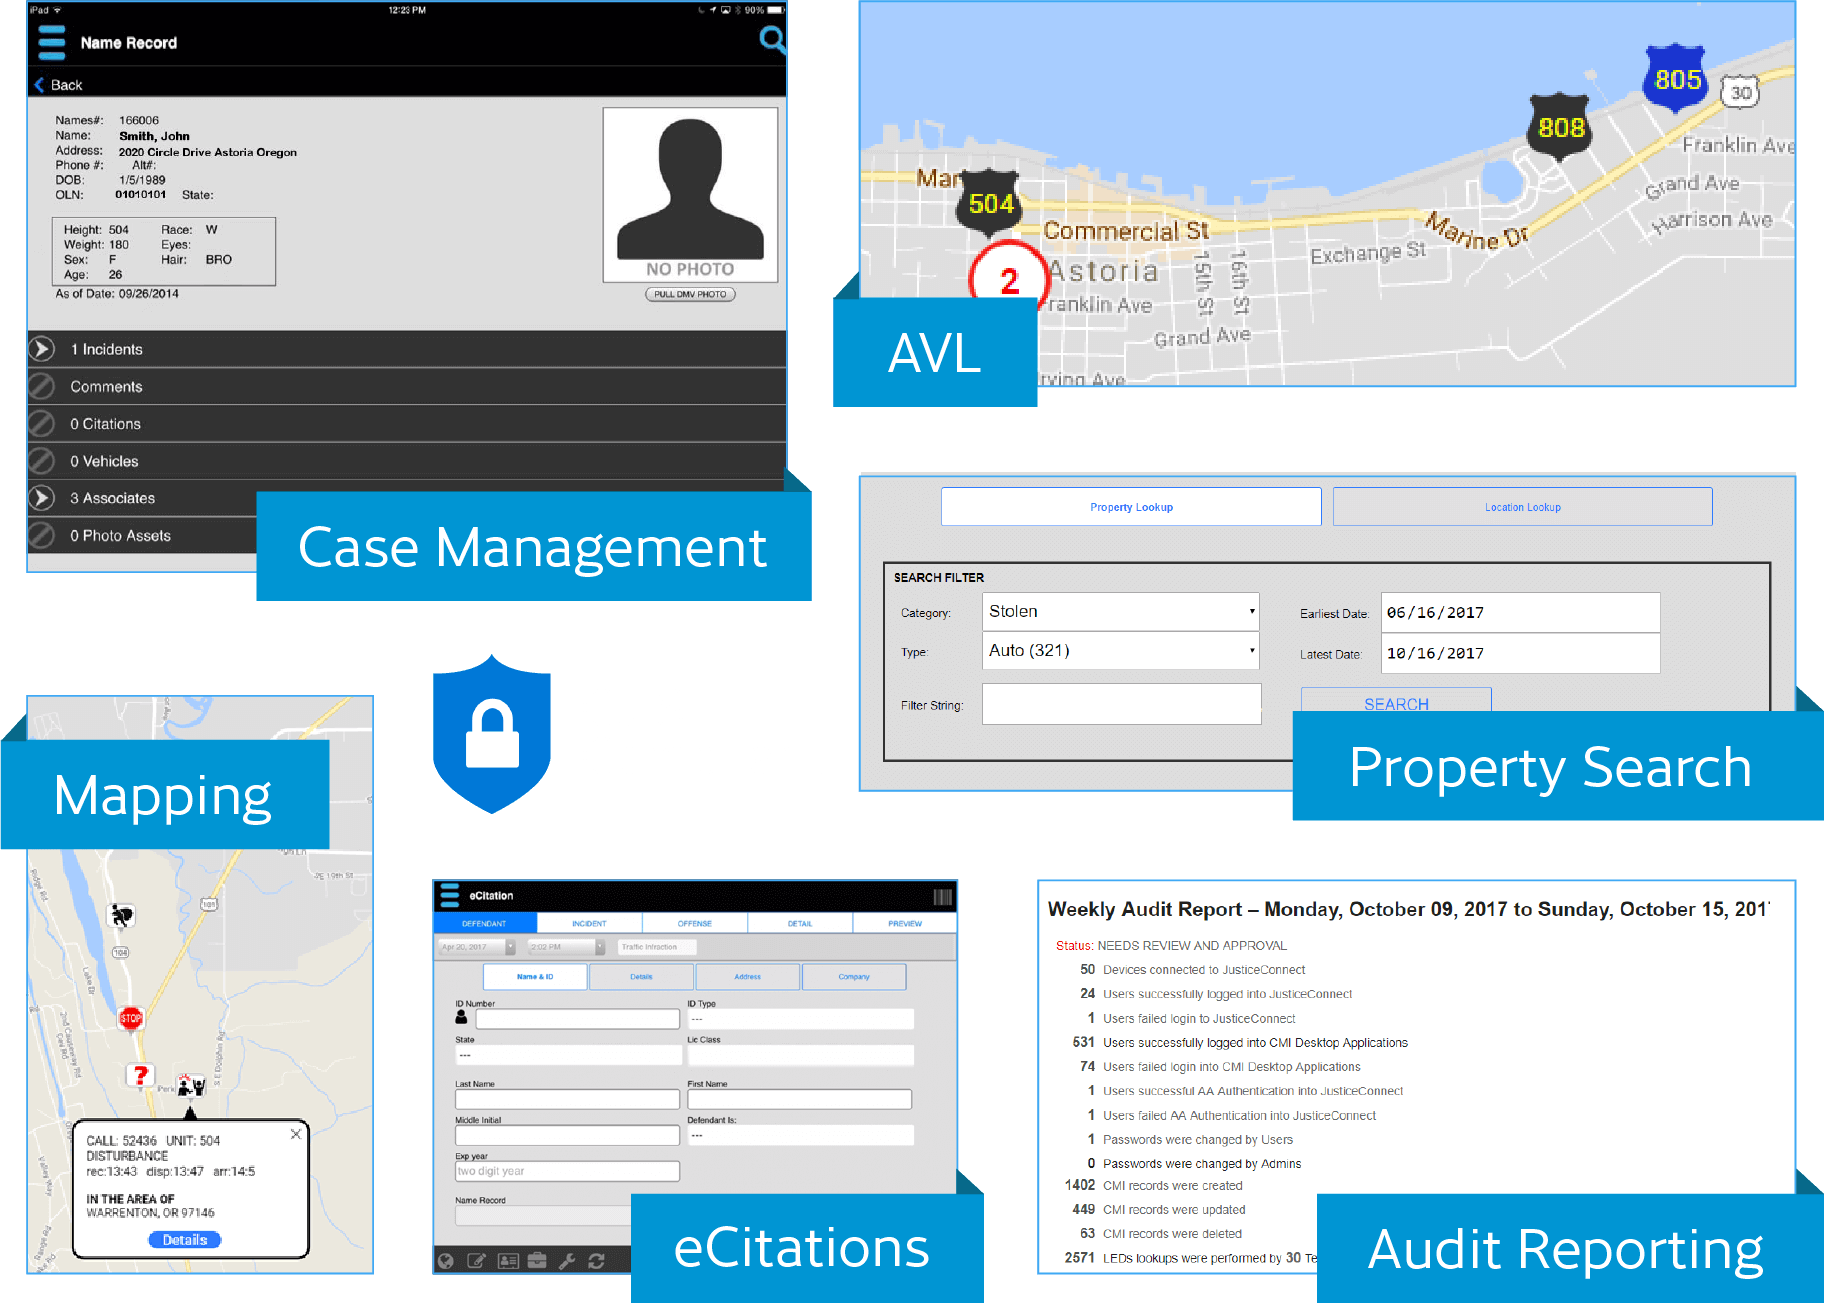Click the edit pencil icon in eCitation toolbar
The height and width of the screenshot is (1303, 1824).
click(477, 1260)
